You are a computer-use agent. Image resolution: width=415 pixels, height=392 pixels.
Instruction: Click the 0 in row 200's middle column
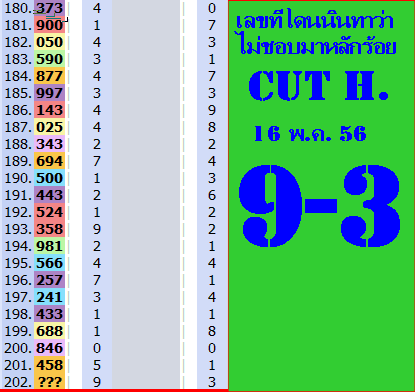coord(97,348)
